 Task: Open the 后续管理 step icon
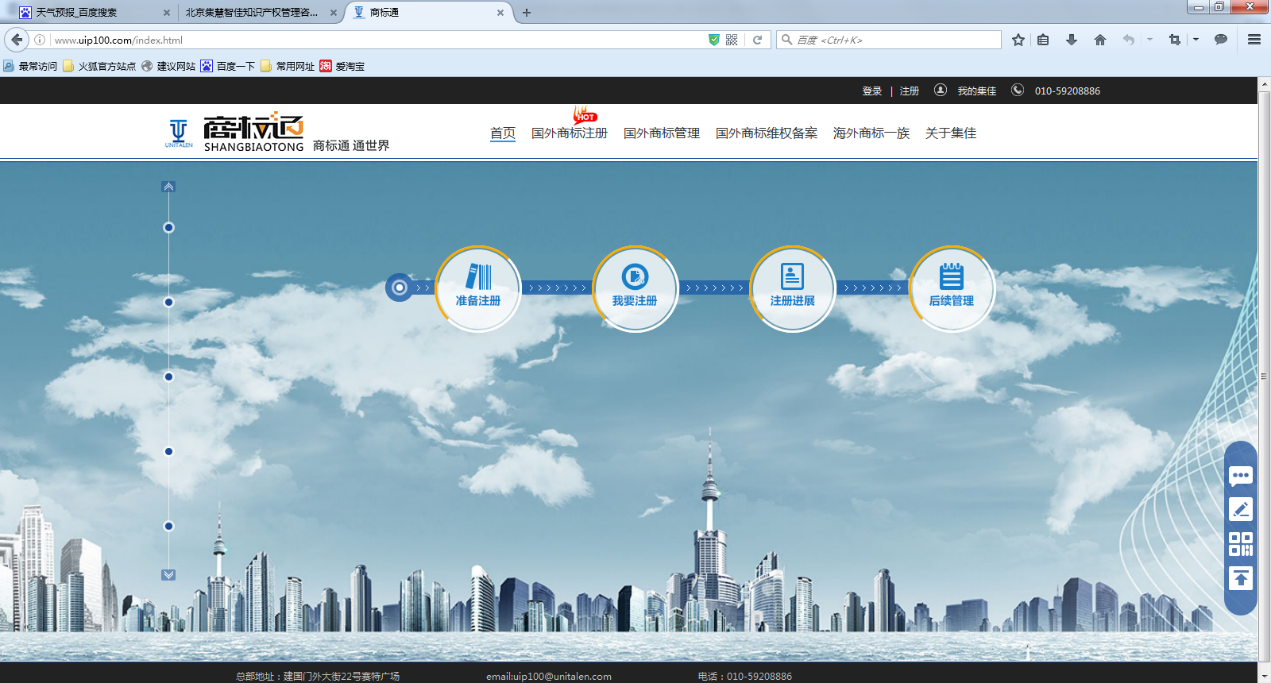(951, 288)
